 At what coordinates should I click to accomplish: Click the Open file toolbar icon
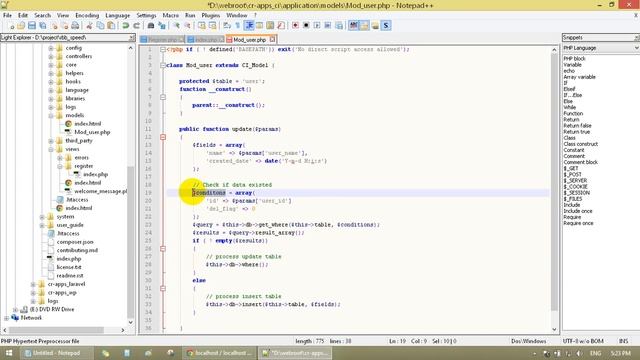coord(21,26)
